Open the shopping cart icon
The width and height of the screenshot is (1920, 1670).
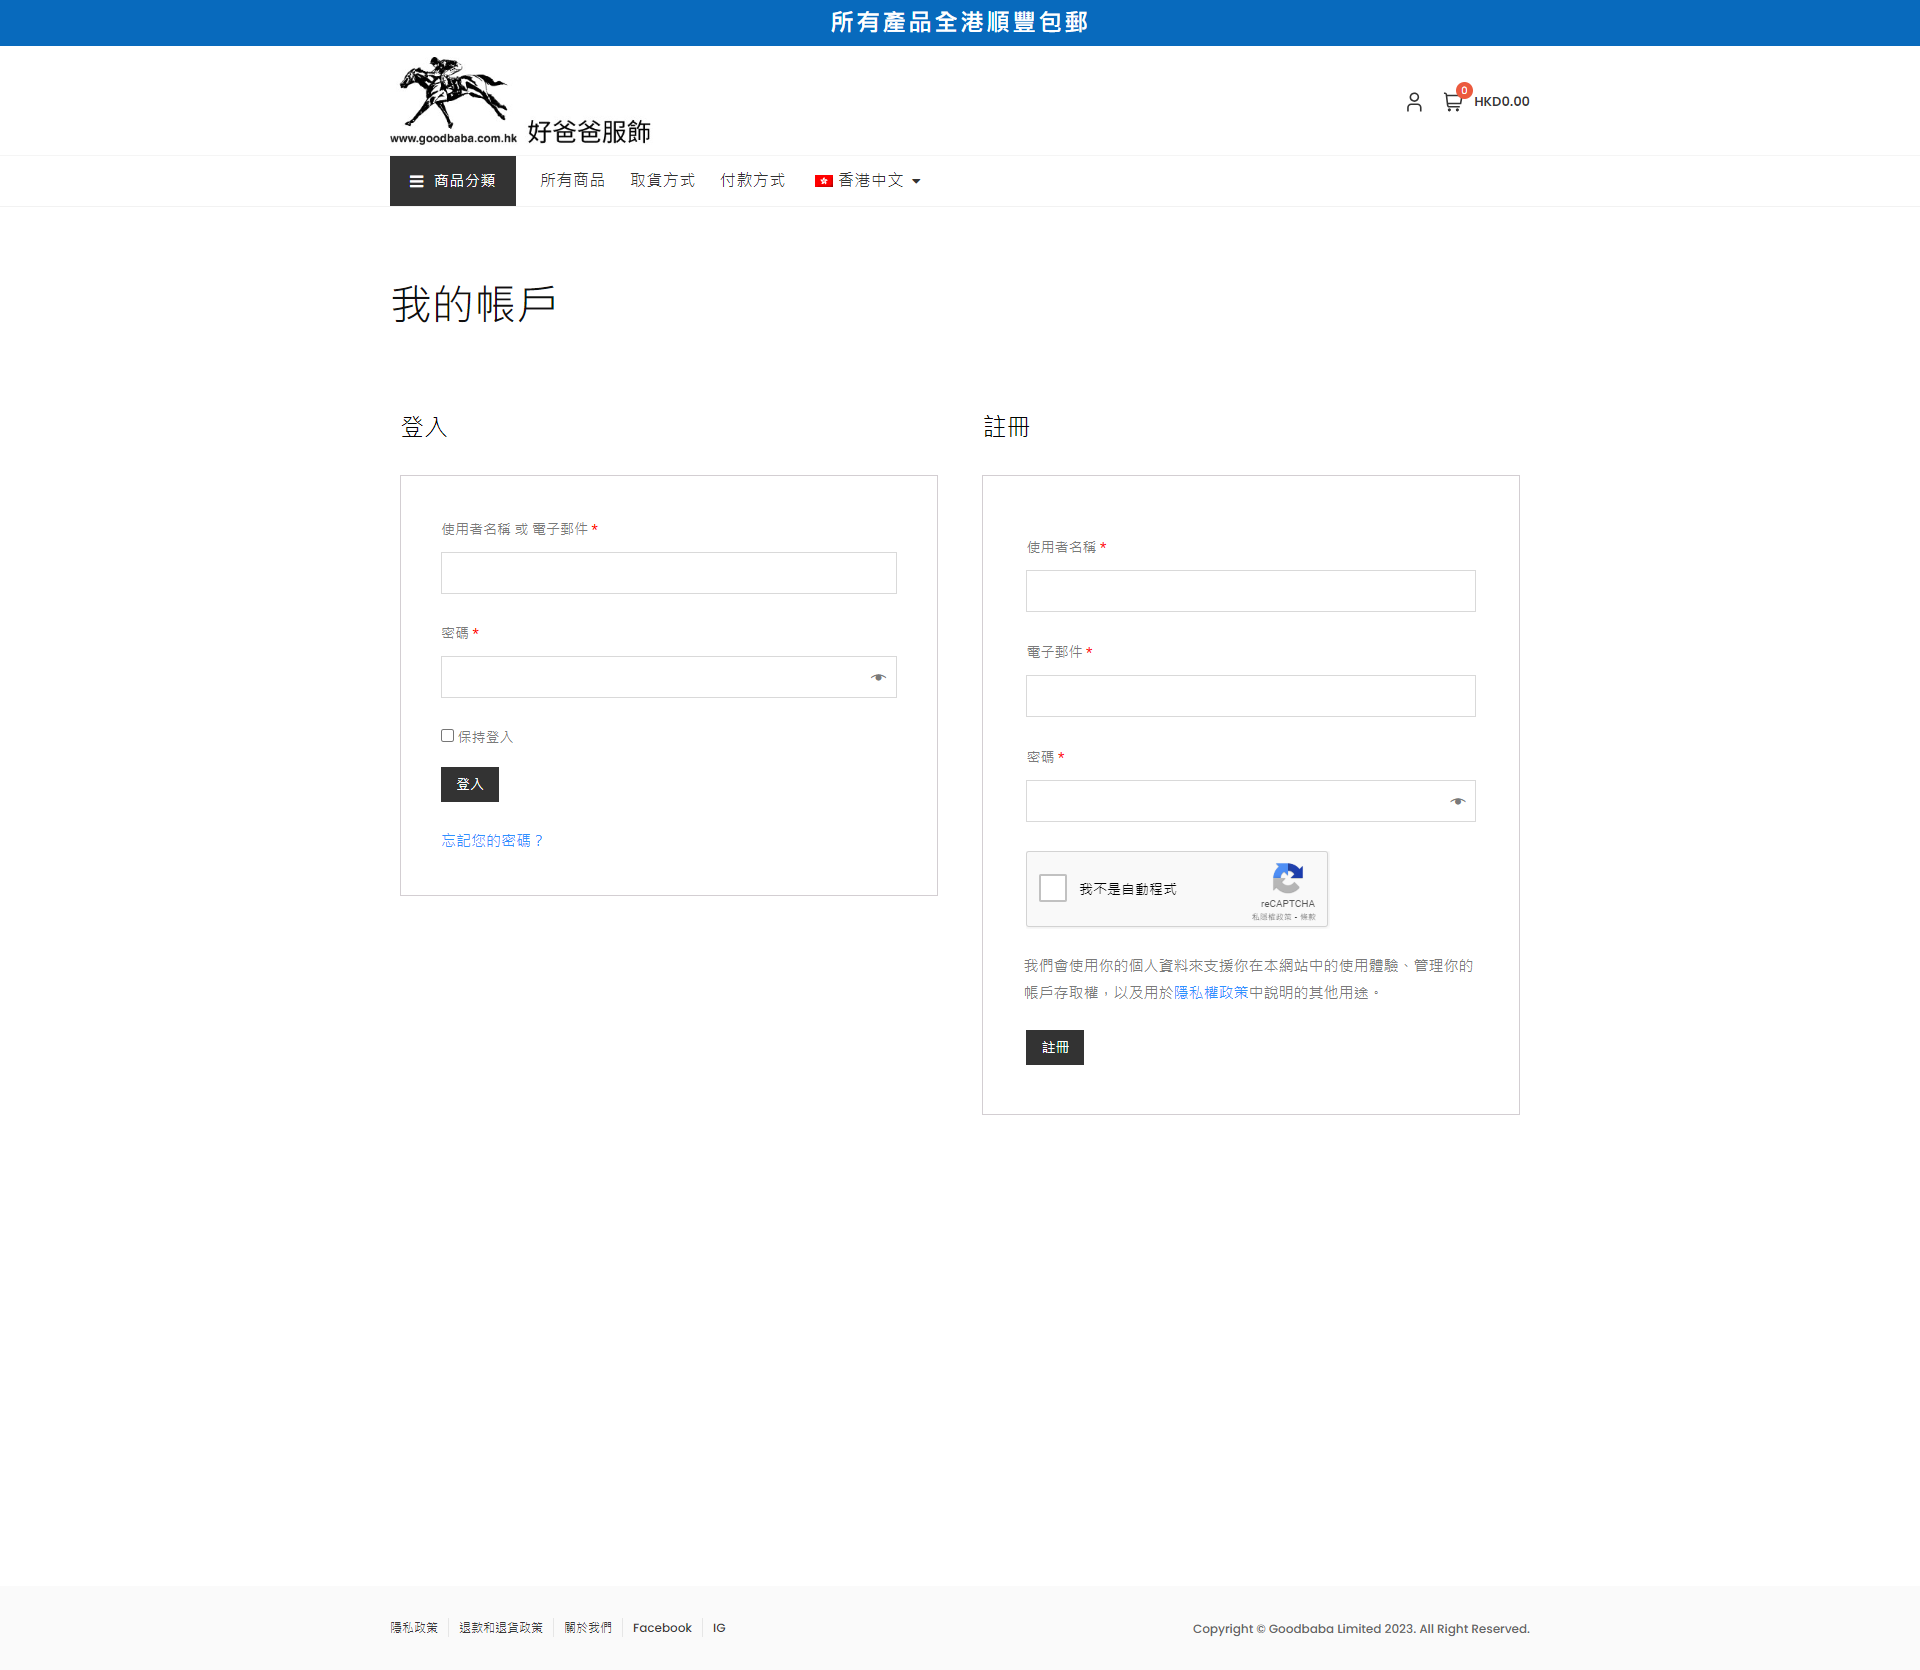[x=1452, y=102]
